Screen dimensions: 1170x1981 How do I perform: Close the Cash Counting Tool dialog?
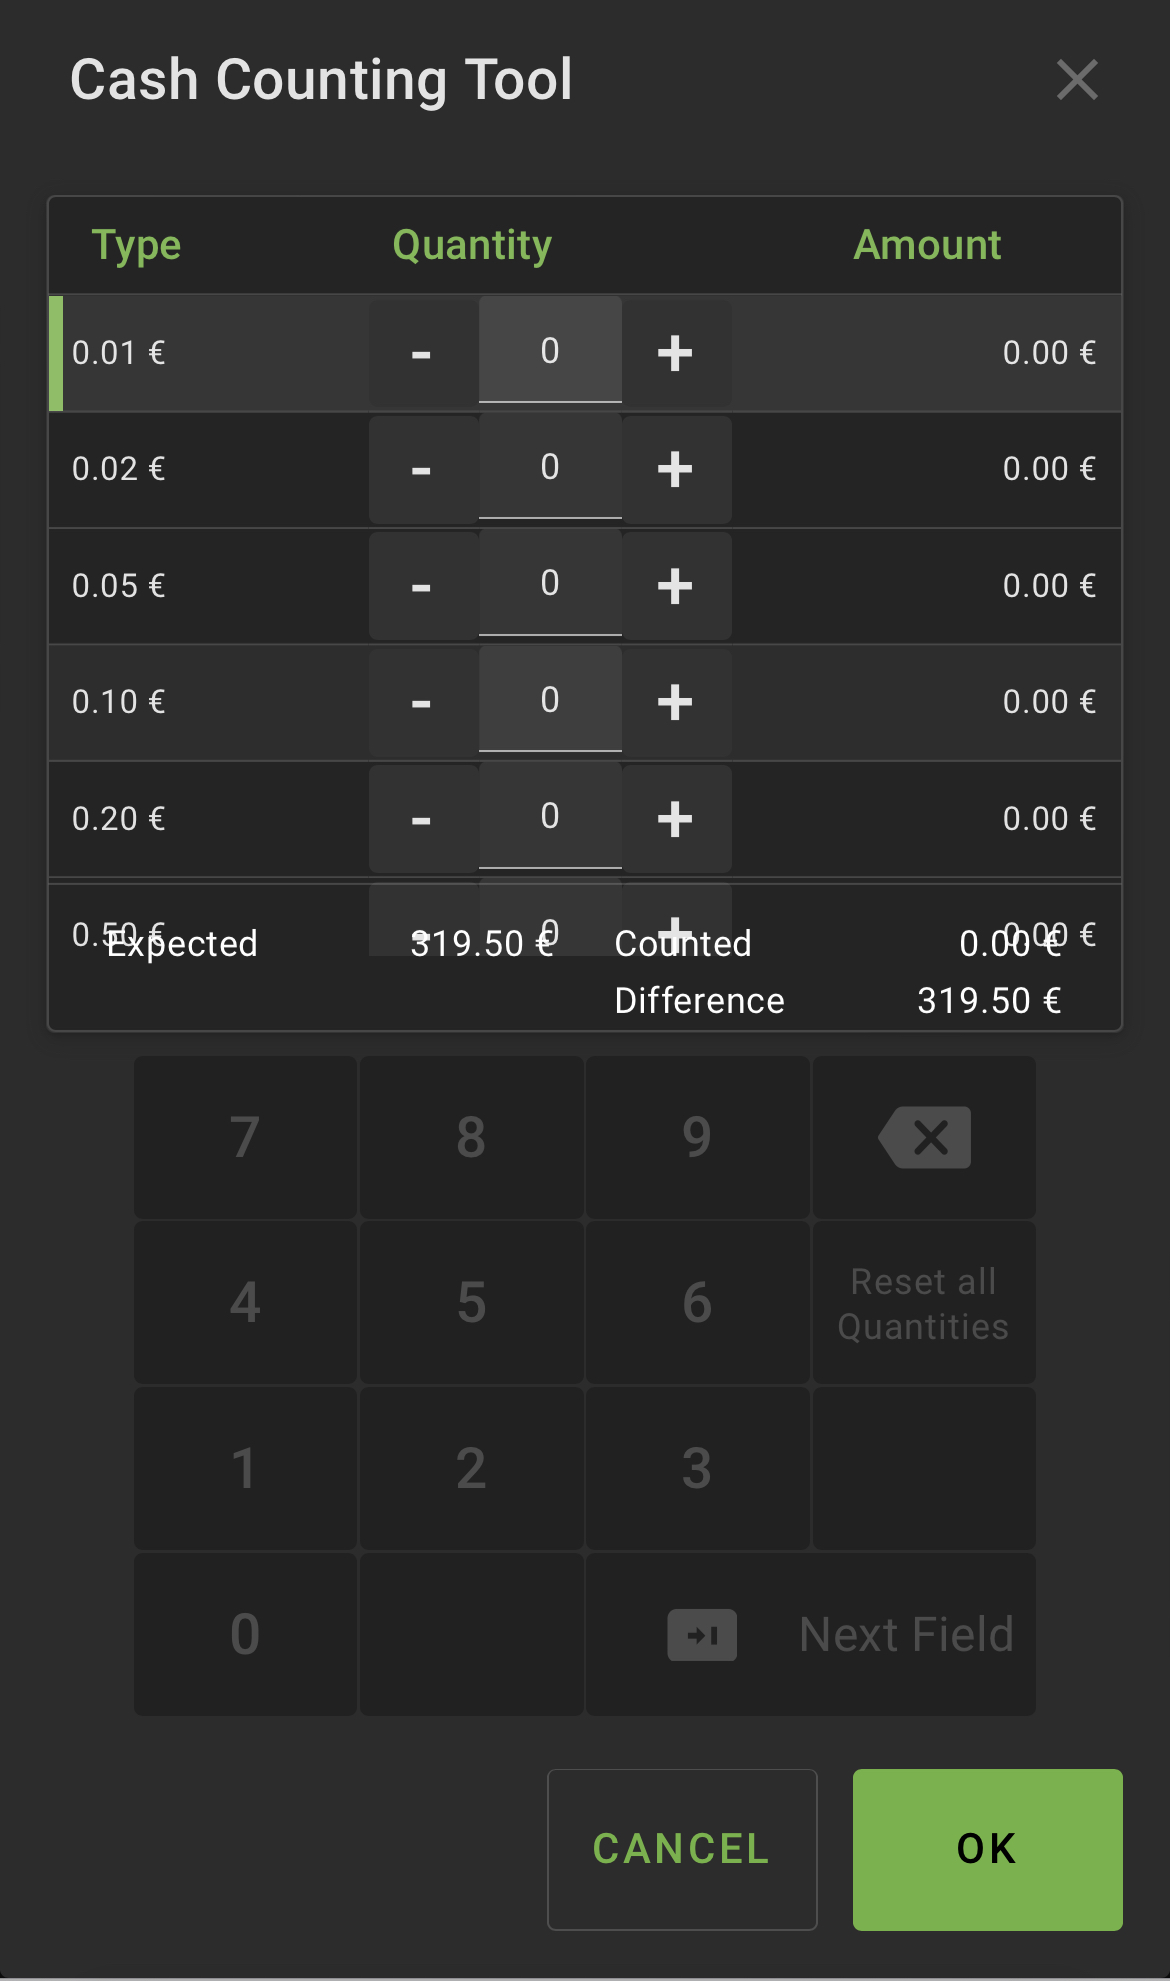point(1077,80)
